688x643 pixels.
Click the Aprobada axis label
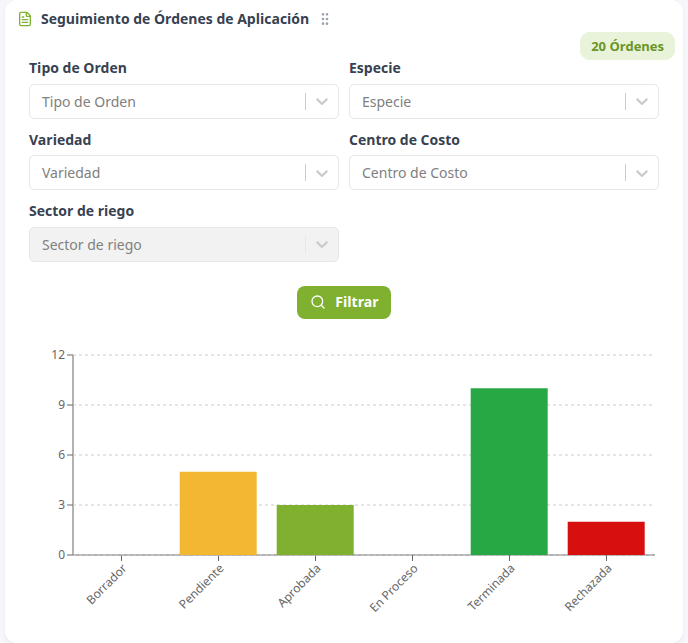(x=300, y=586)
